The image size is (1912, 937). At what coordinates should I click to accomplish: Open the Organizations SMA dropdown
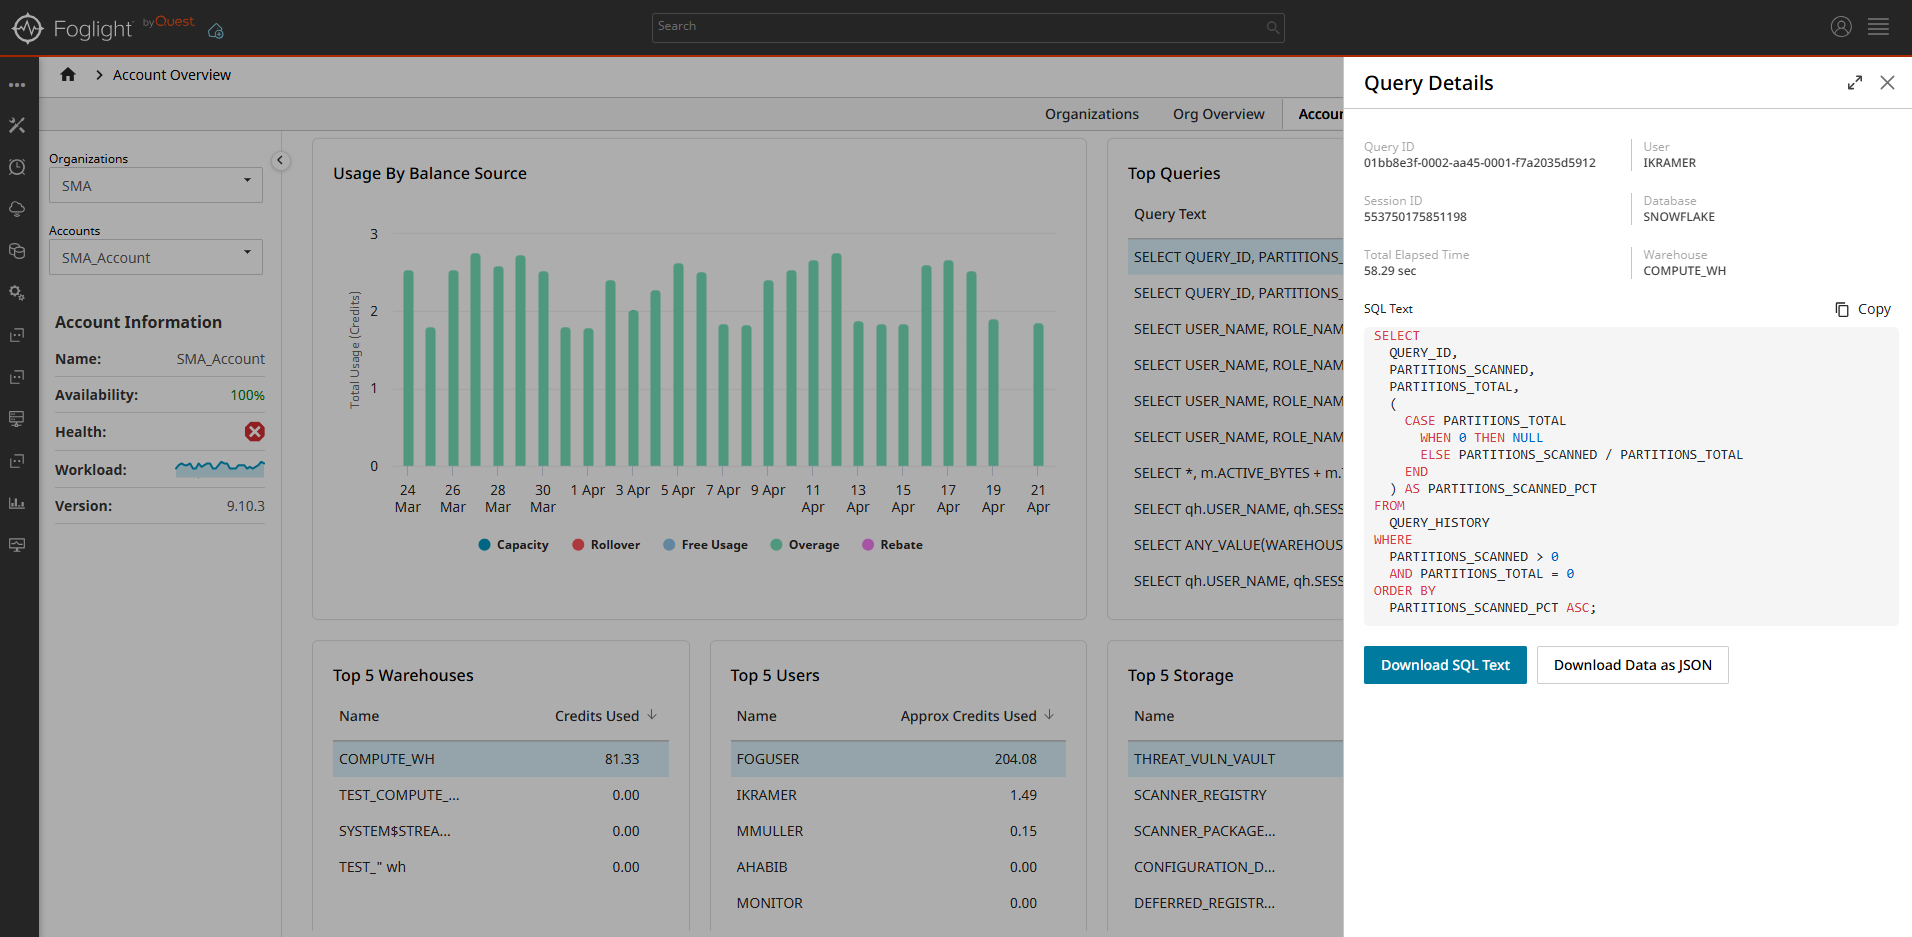click(156, 185)
